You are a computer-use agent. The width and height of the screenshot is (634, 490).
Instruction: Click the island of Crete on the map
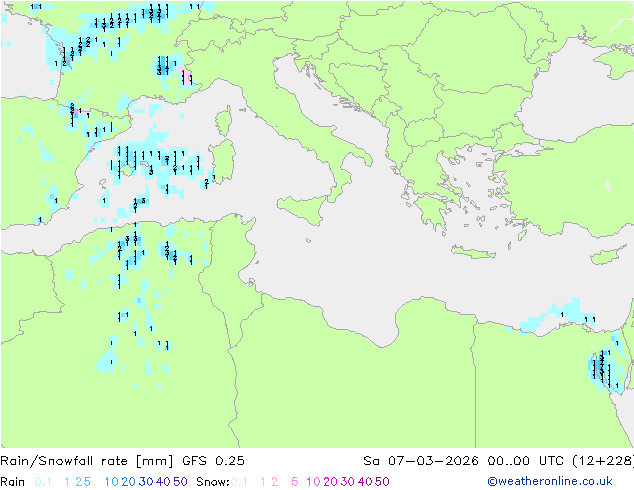474,251
